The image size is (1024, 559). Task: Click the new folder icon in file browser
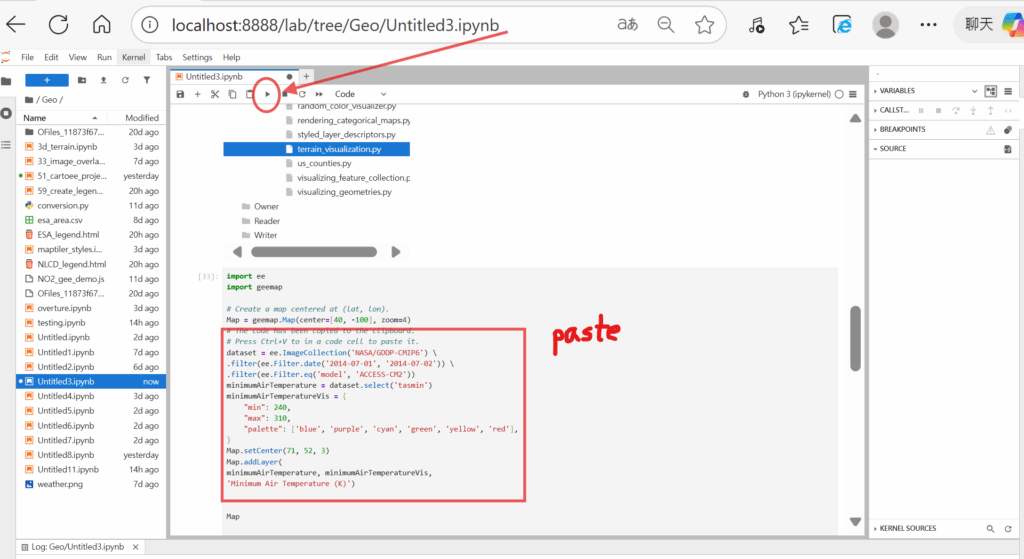coord(81,80)
